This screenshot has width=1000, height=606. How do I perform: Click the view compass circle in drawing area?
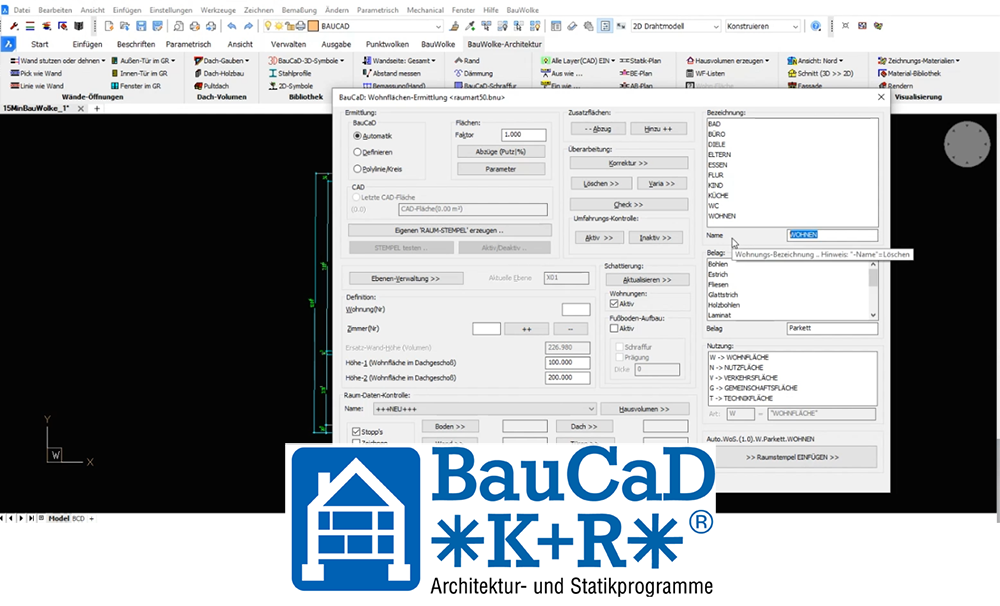[x=967, y=144]
